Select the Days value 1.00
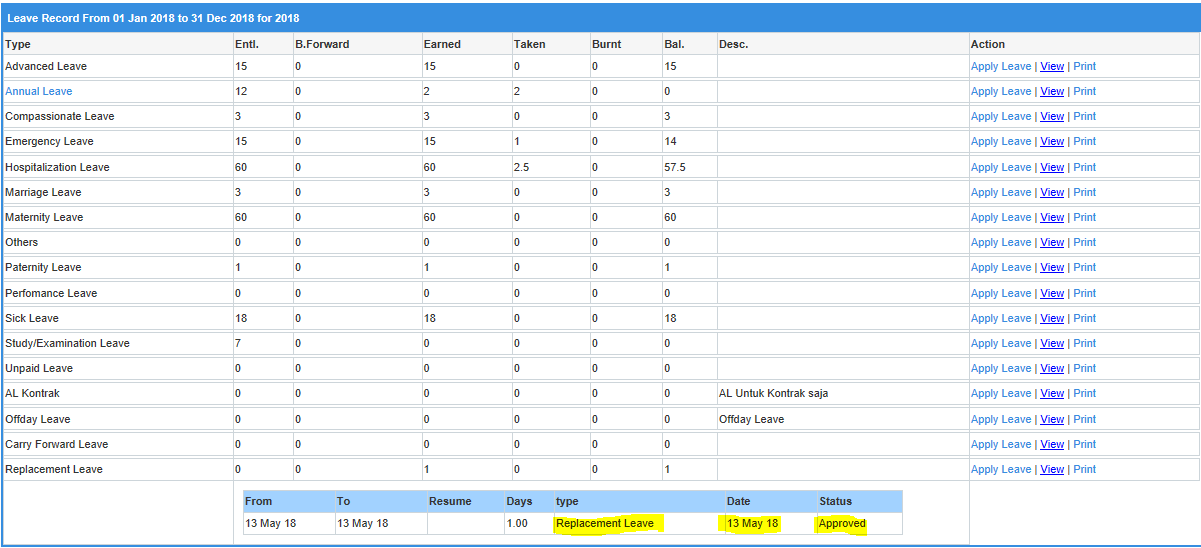This screenshot has width=1201, height=548. 518,523
